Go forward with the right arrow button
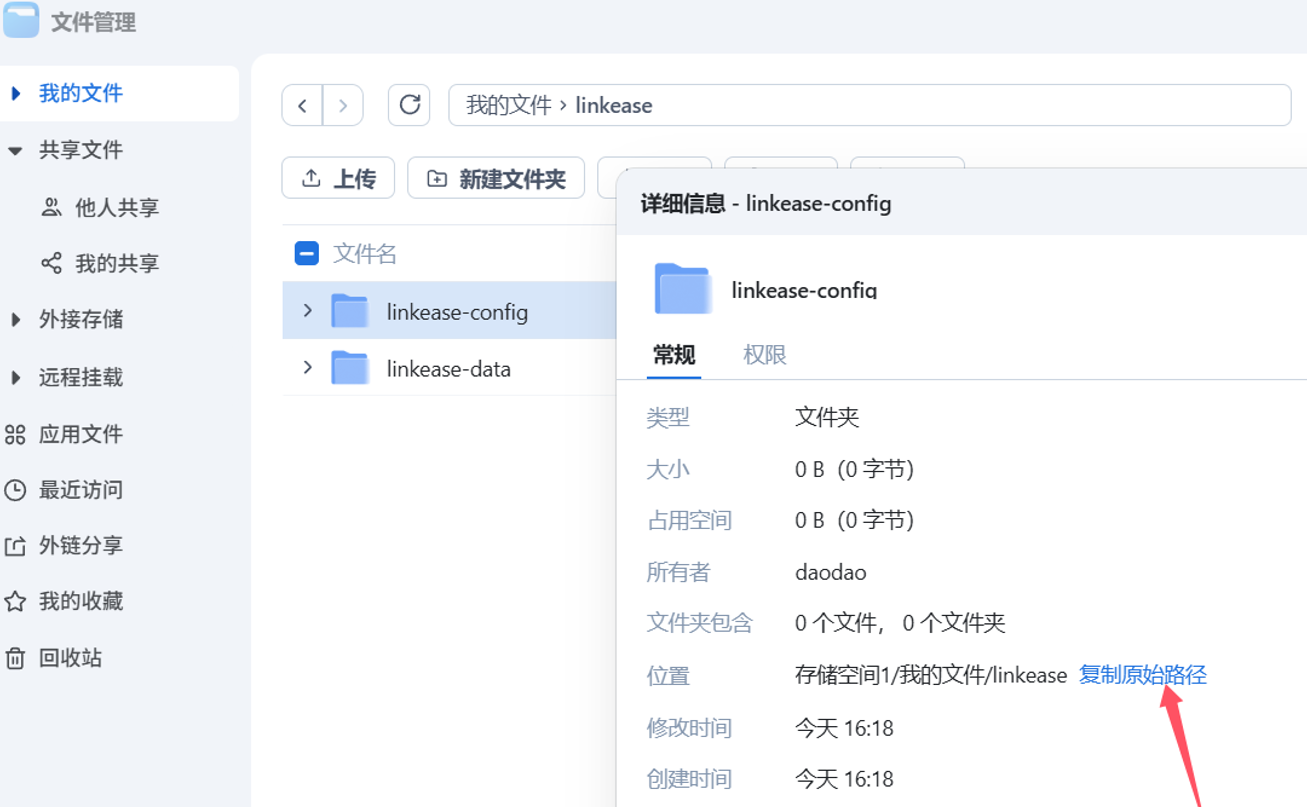This screenshot has height=807, width=1307. click(x=343, y=105)
